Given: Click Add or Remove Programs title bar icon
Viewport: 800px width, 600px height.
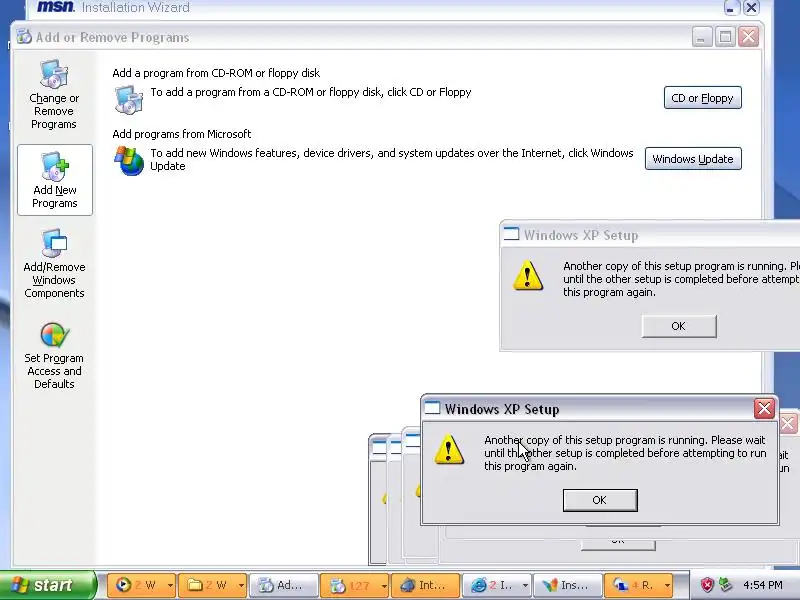Looking at the screenshot, I should click(23, 37).
